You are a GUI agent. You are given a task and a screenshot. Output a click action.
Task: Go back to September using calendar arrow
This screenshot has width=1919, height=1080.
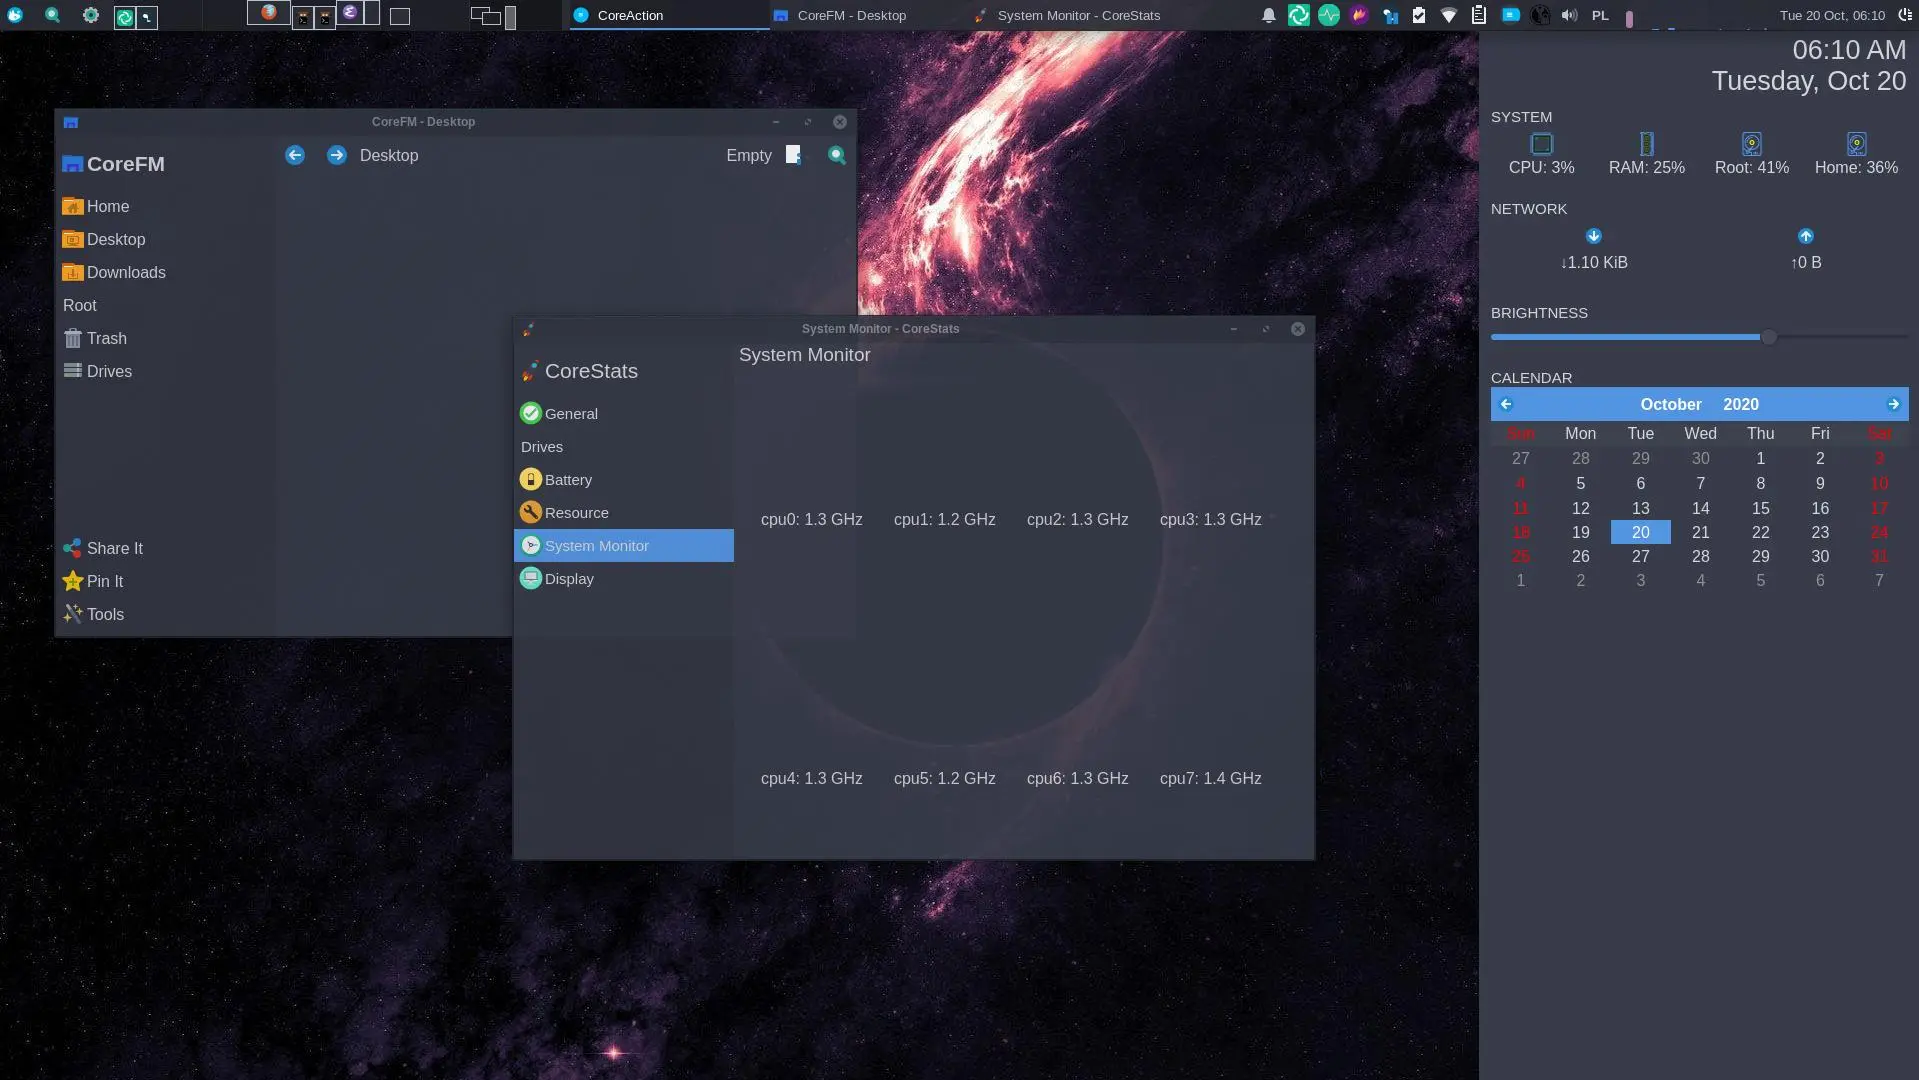point(1507,404)
